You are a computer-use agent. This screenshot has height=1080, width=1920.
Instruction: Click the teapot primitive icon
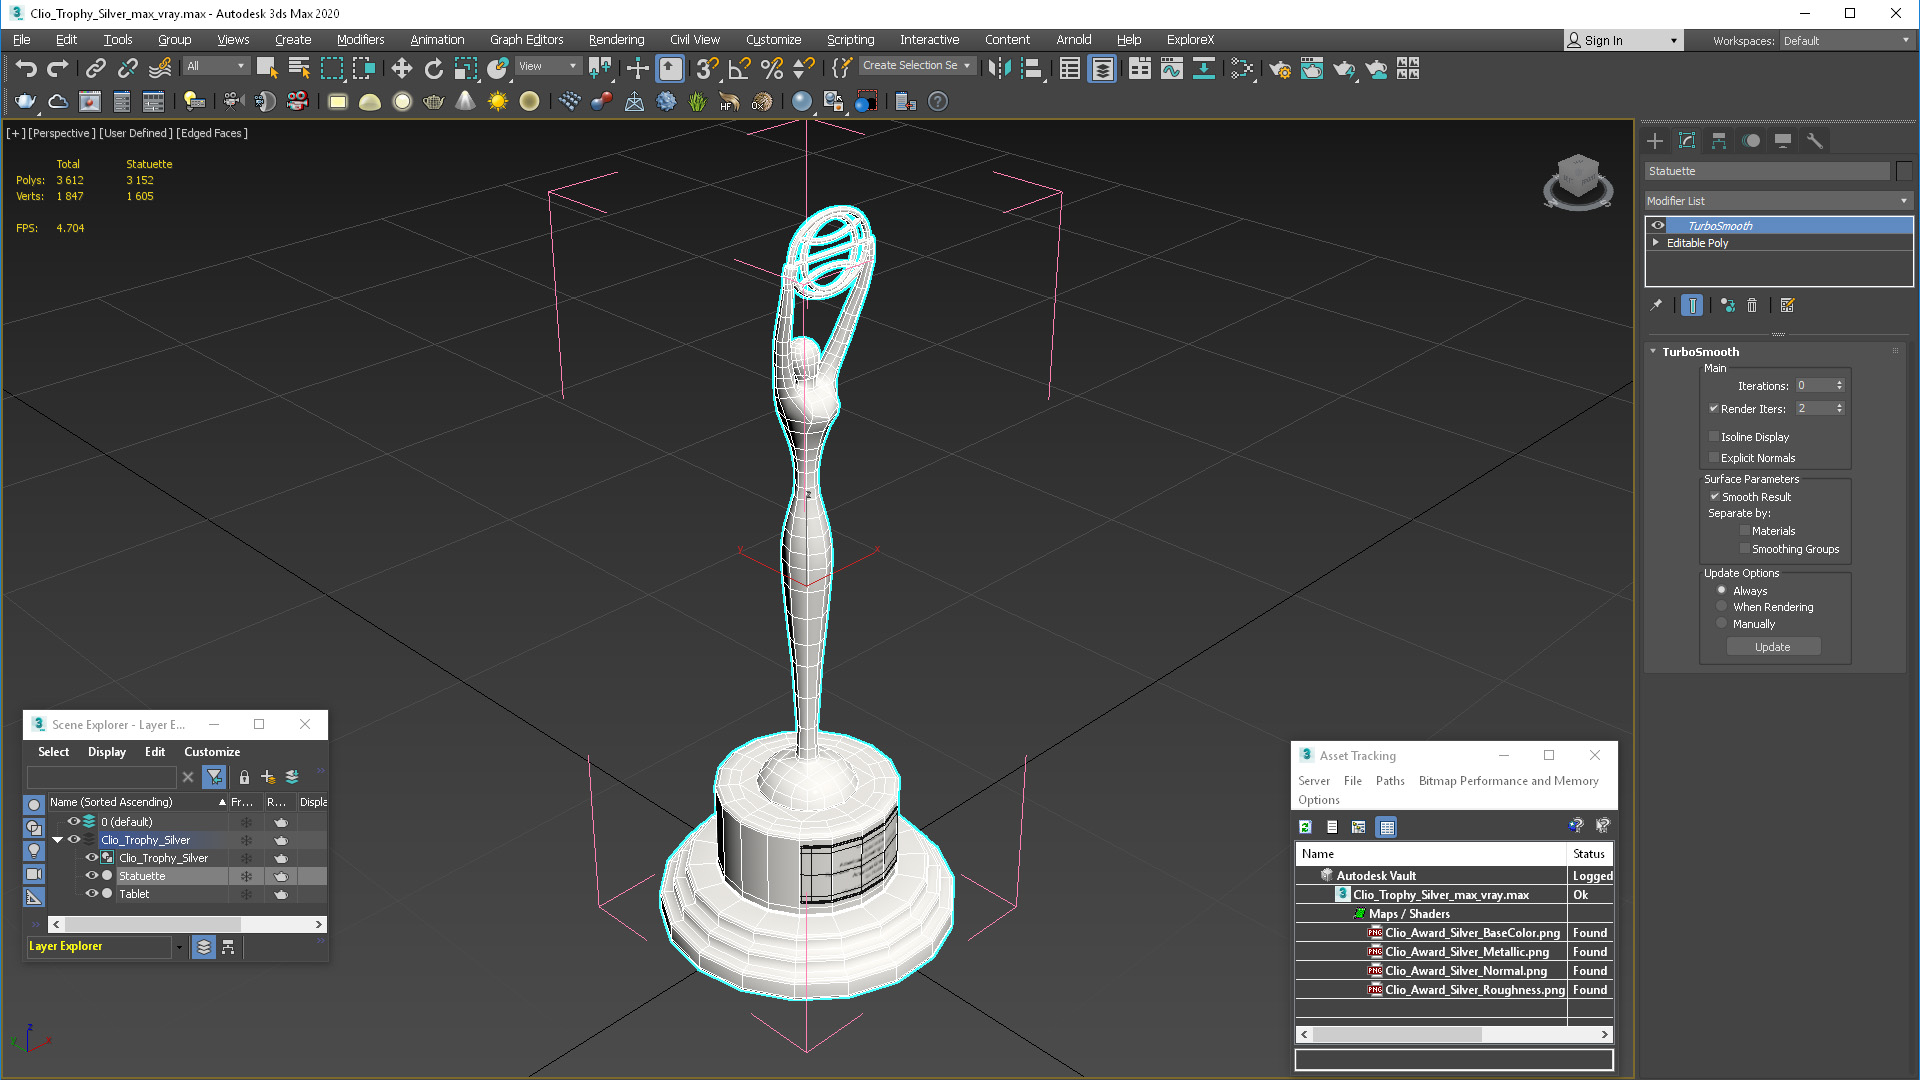tap(433, 101)
